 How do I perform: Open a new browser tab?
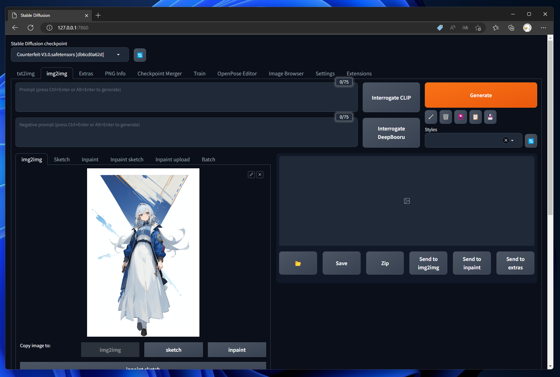click(x=98, y=15)
